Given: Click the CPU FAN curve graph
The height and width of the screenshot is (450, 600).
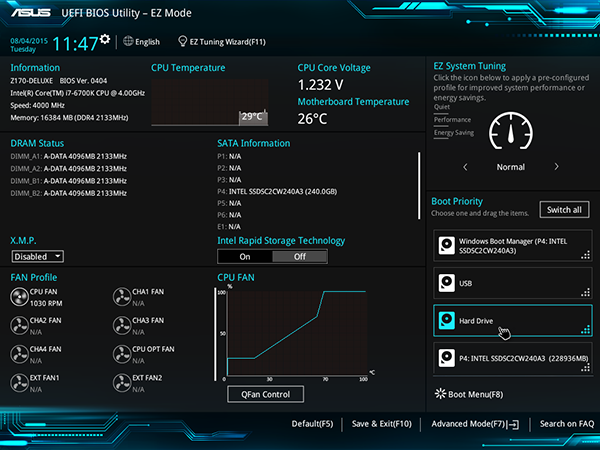Looking at the screenshot, I should click(x=297, y=333).
